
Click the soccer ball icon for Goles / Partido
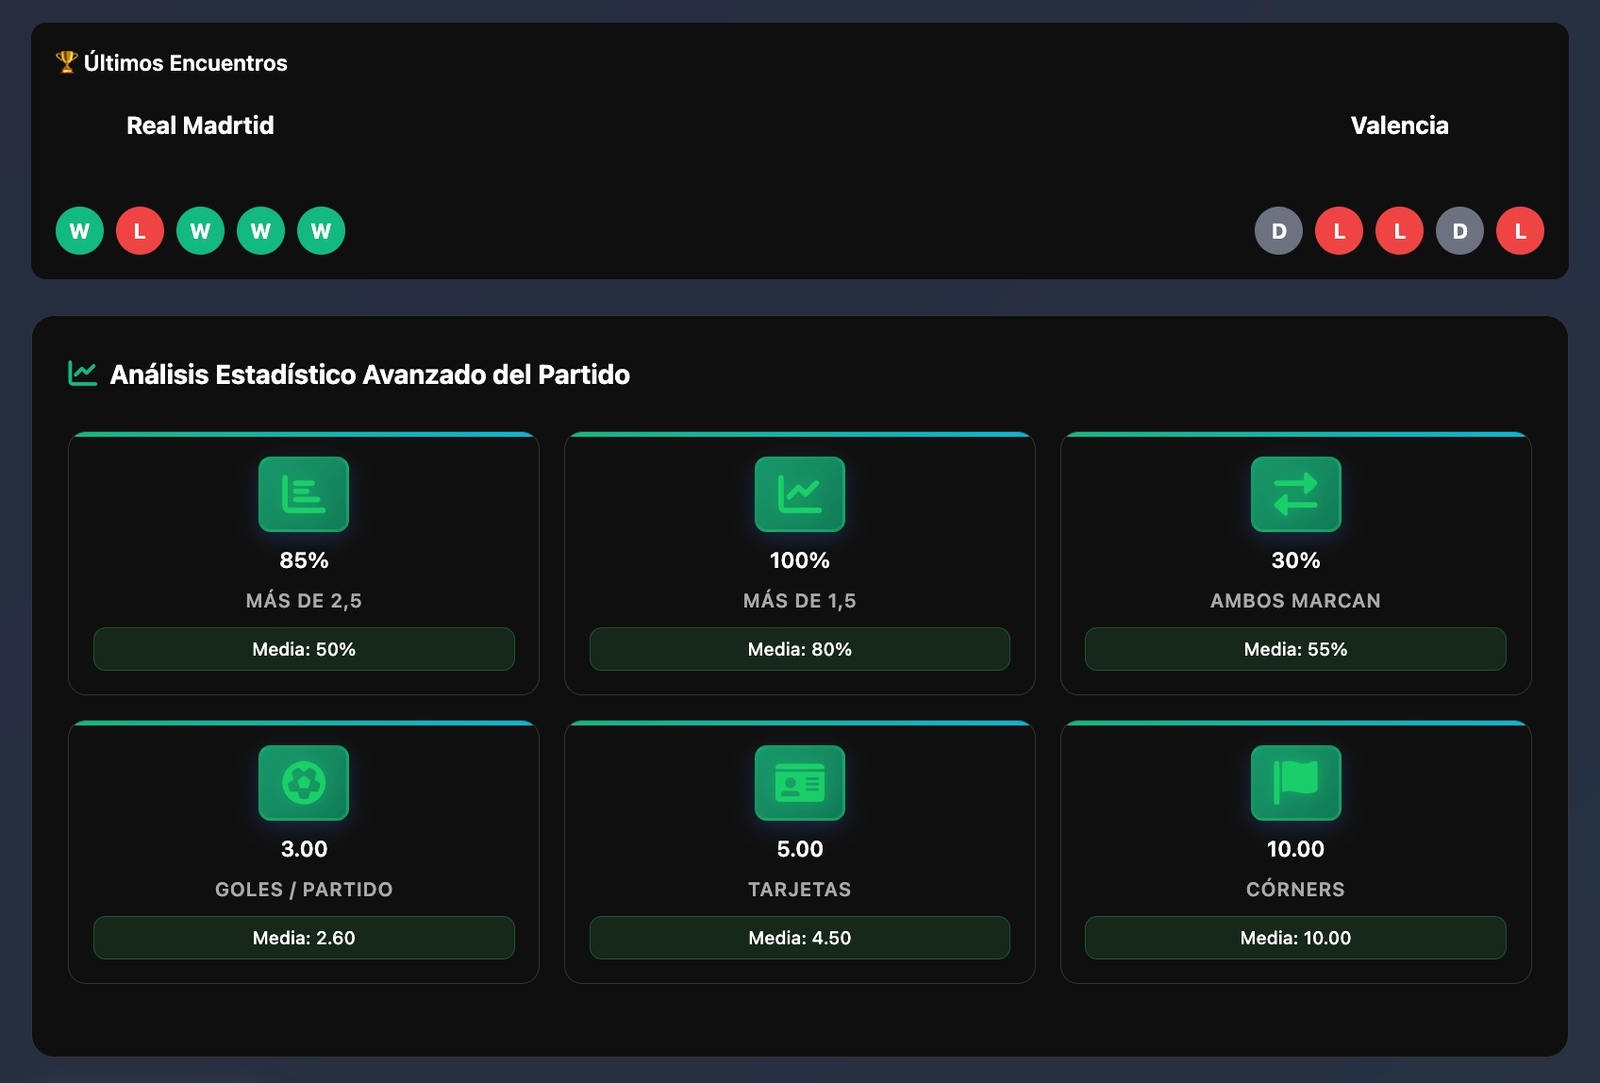303,783
